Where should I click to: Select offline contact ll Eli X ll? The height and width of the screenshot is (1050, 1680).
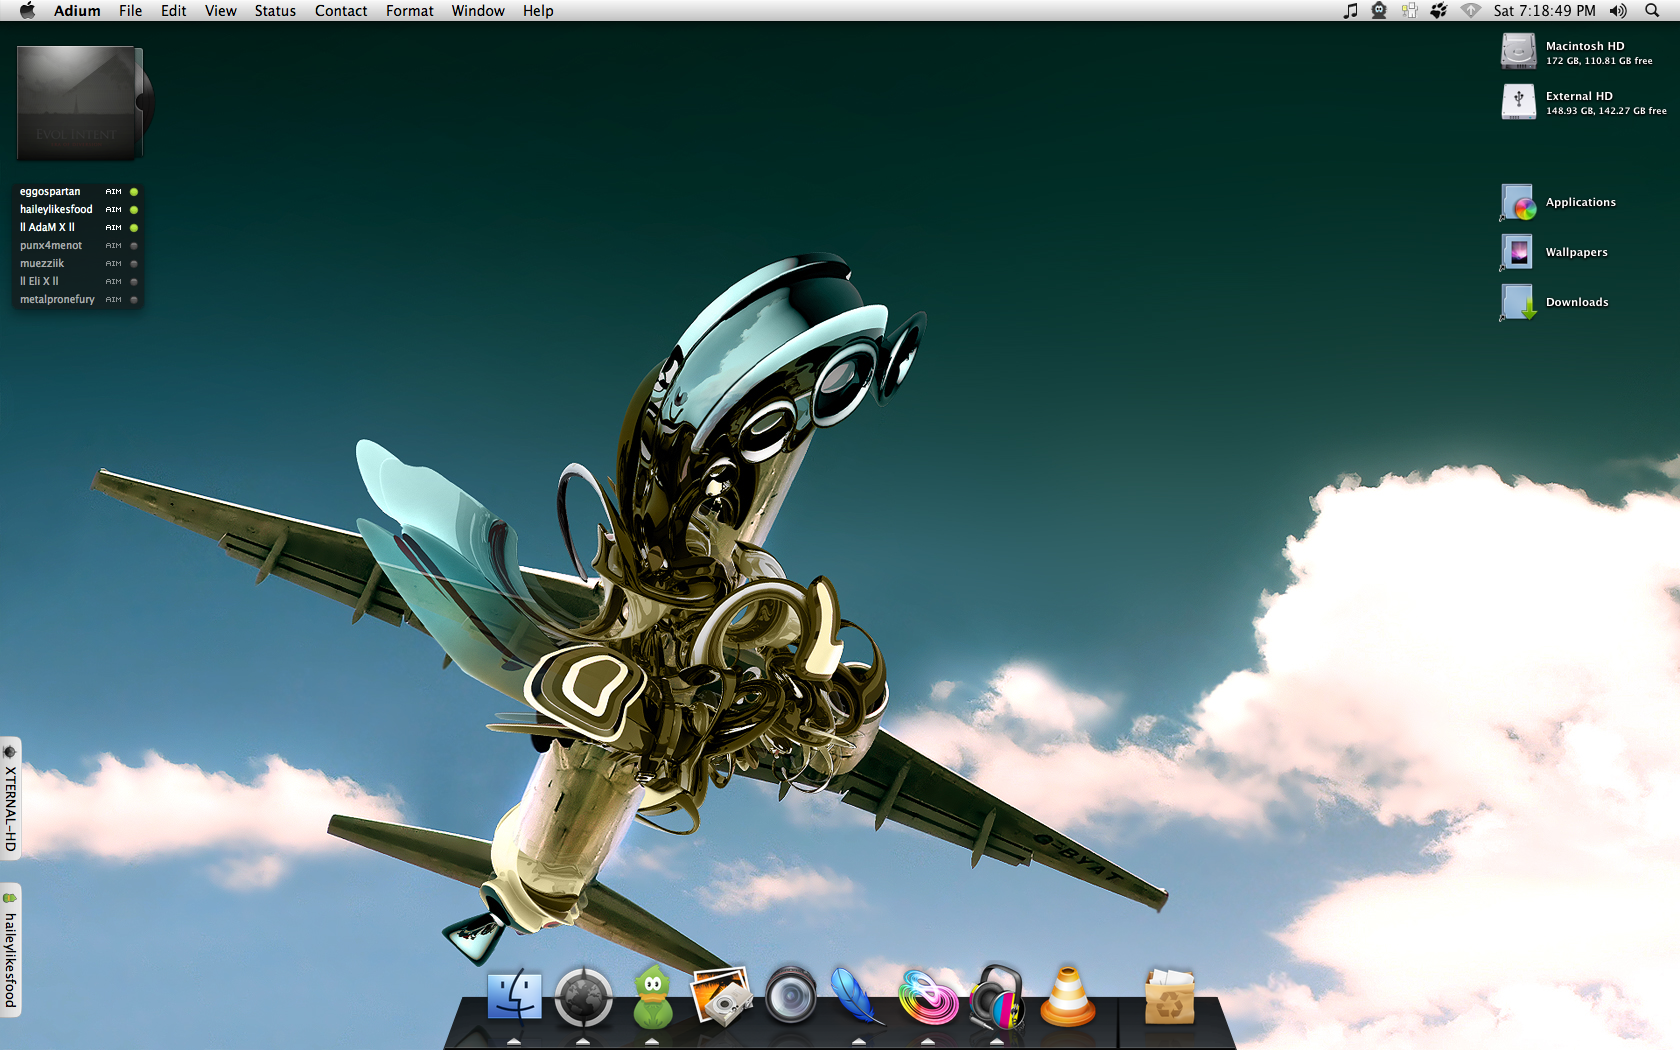coord(78,282)
